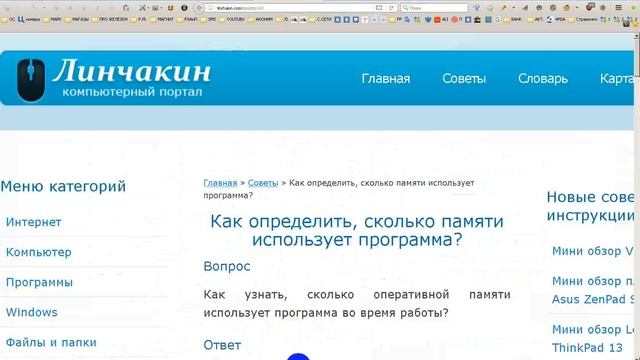Open the Мини обзор Asus ZenPad link
This screenshot has width=640, height=360.
593,290
